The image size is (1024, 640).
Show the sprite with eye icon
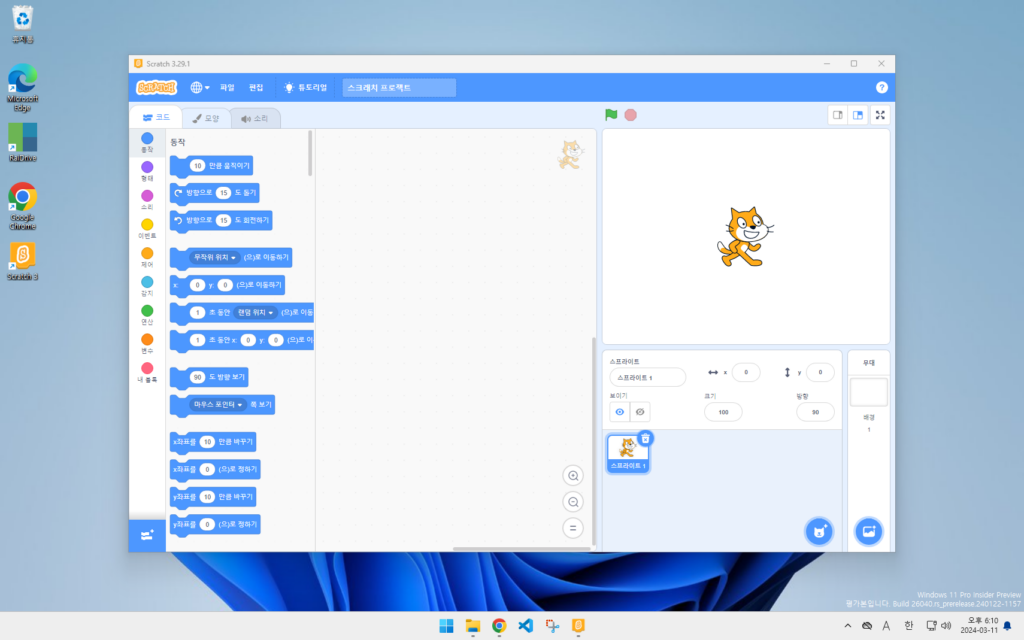pos(619,412)
